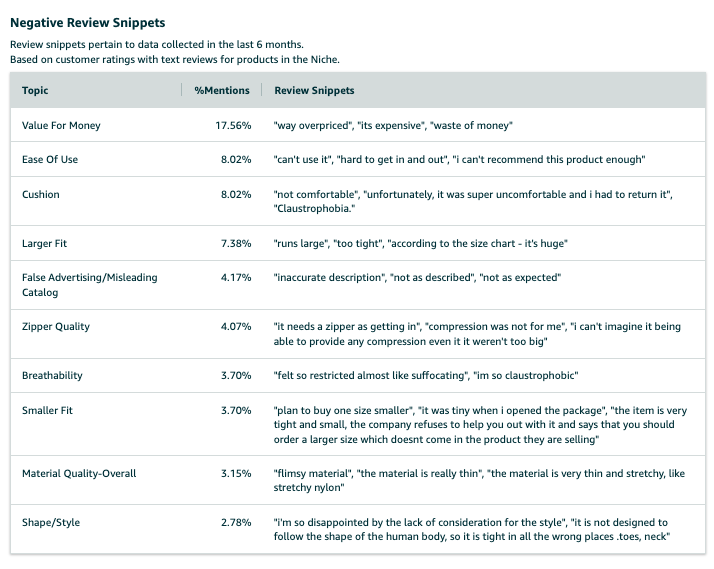Click the Cushion topic row label
Screen dimensions: 714x569
(41, 194)
